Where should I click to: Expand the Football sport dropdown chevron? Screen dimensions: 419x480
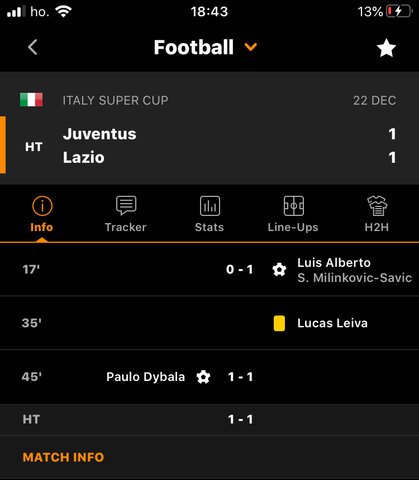(251, 47)
